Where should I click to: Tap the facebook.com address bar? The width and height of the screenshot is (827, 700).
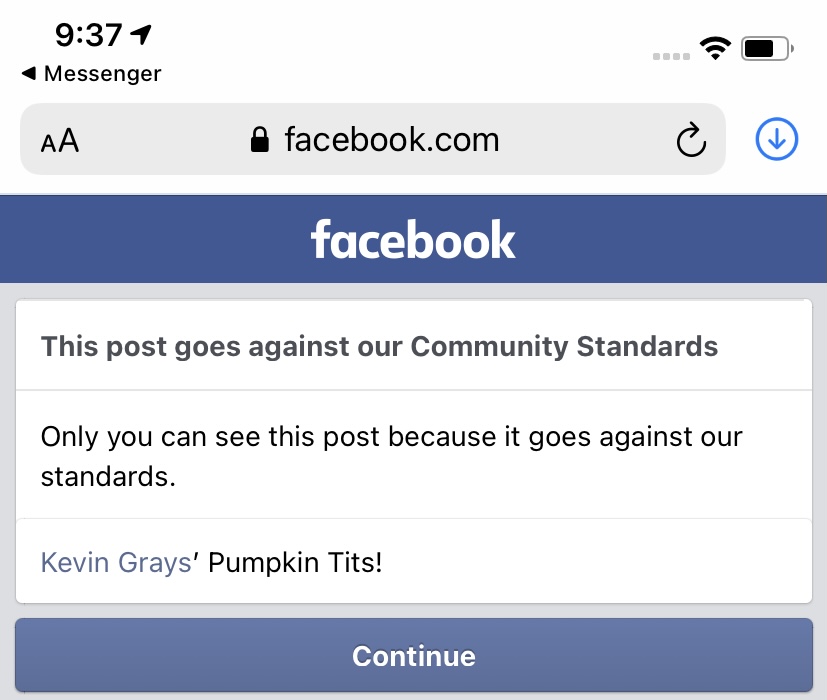pos(390,139)
